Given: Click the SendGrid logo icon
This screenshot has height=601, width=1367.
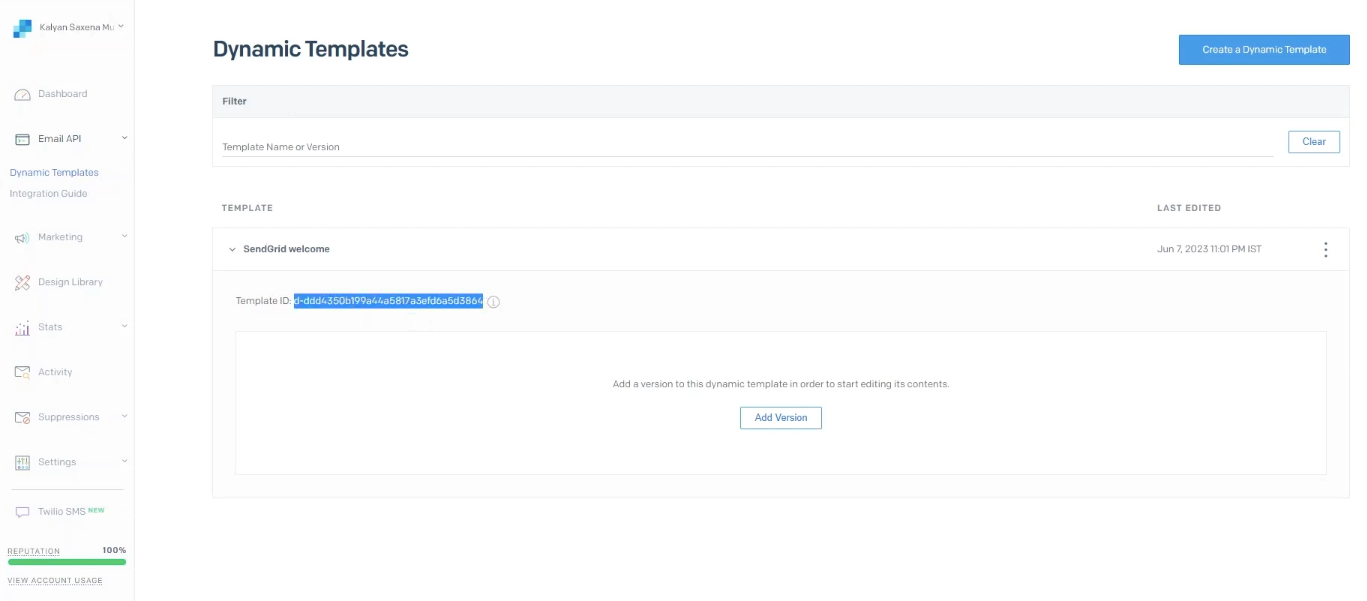Looking at the screenshot, I should coord(22,28).
